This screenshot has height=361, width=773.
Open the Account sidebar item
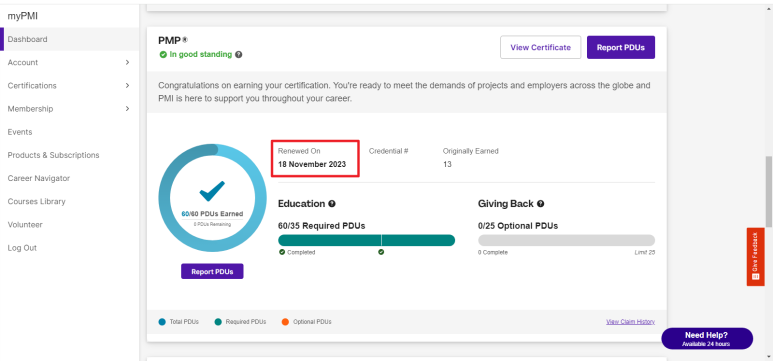point(23,63)
